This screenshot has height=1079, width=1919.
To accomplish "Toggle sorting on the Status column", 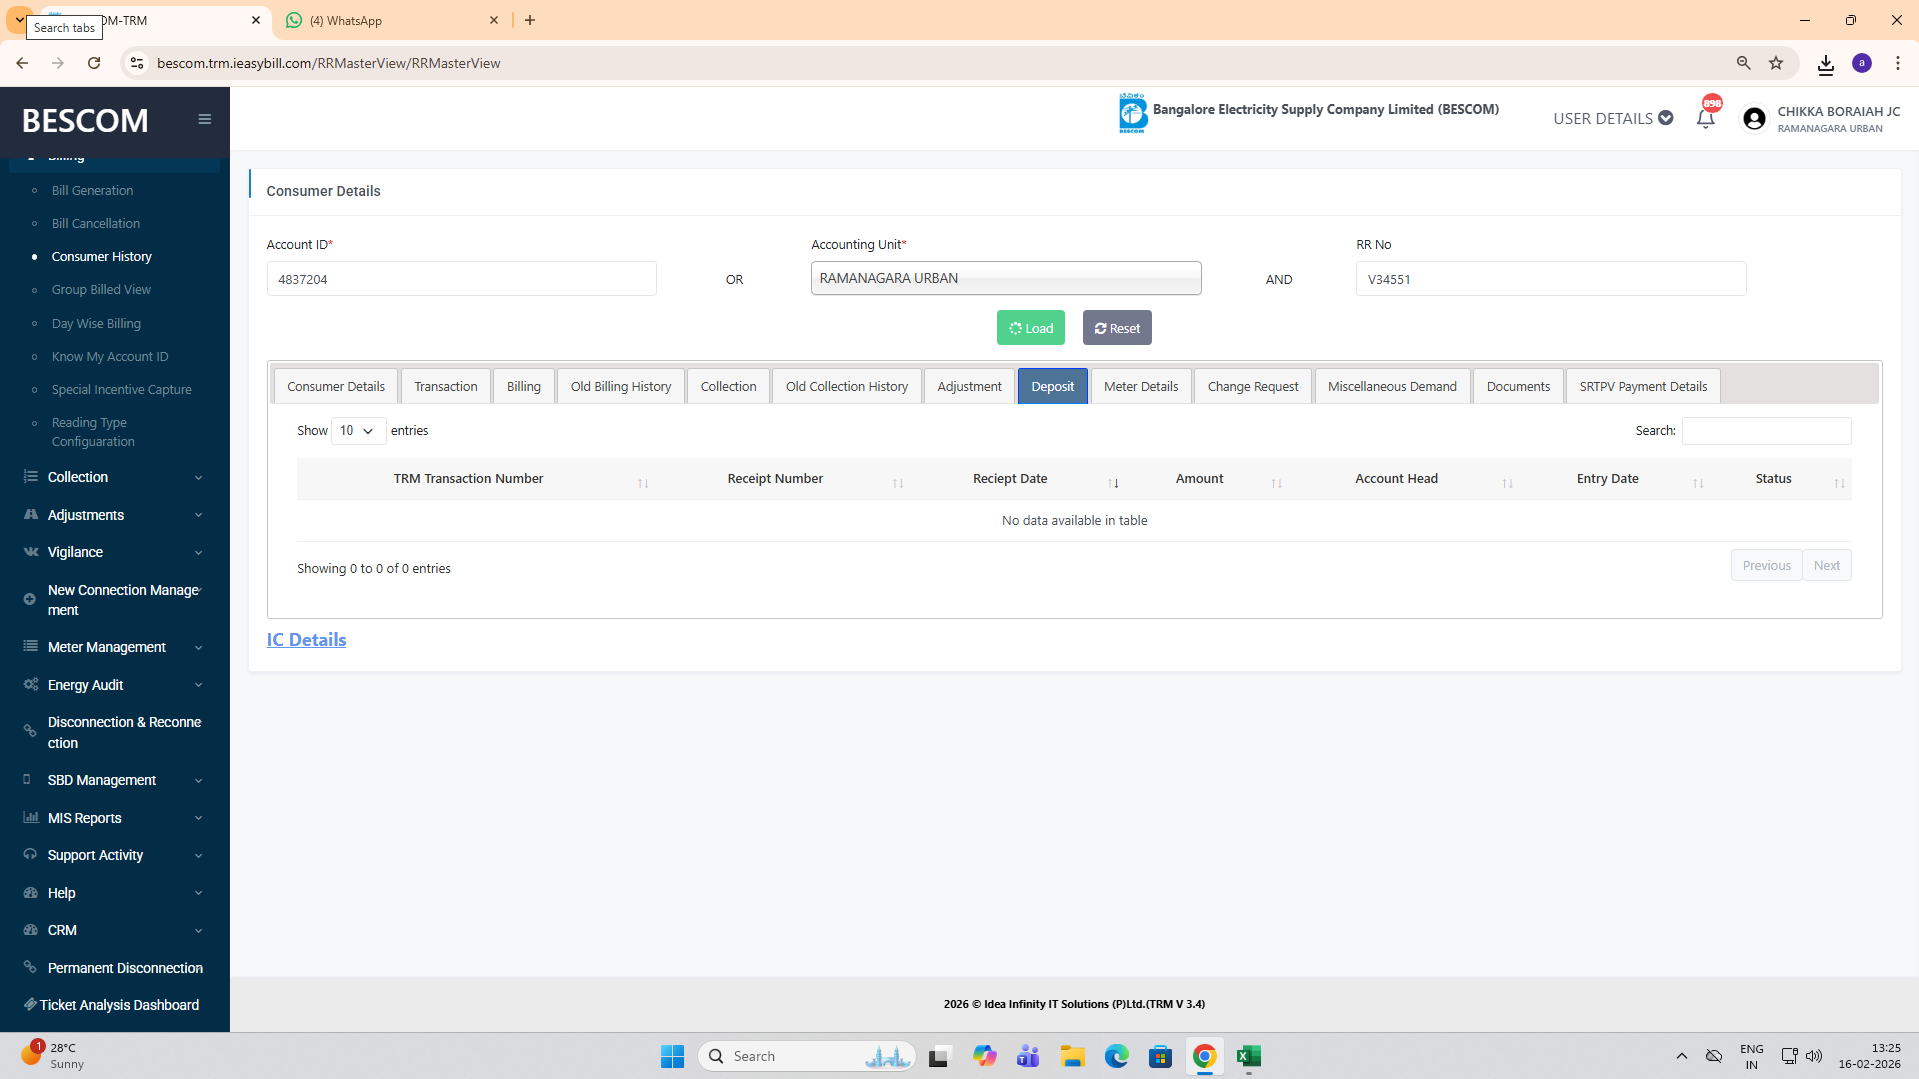I will click(1773, 479).
